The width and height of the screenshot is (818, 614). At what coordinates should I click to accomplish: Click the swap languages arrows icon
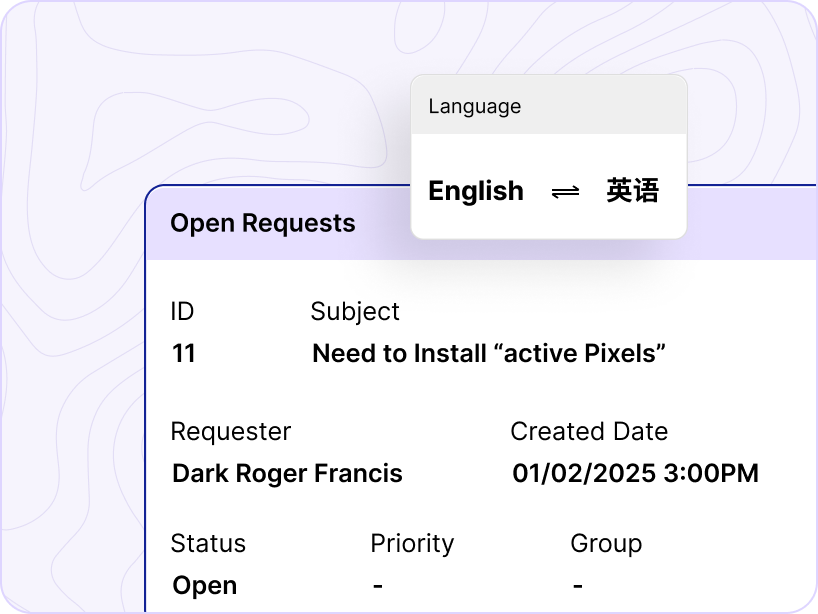coord(565,192)
